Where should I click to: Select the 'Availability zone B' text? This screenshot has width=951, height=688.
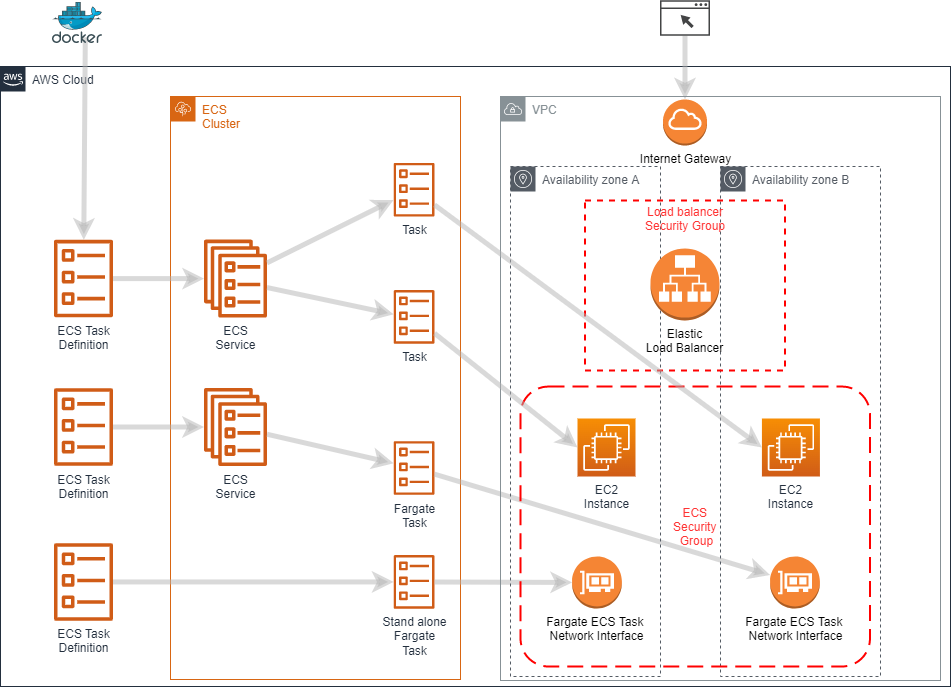coord(801,180)
